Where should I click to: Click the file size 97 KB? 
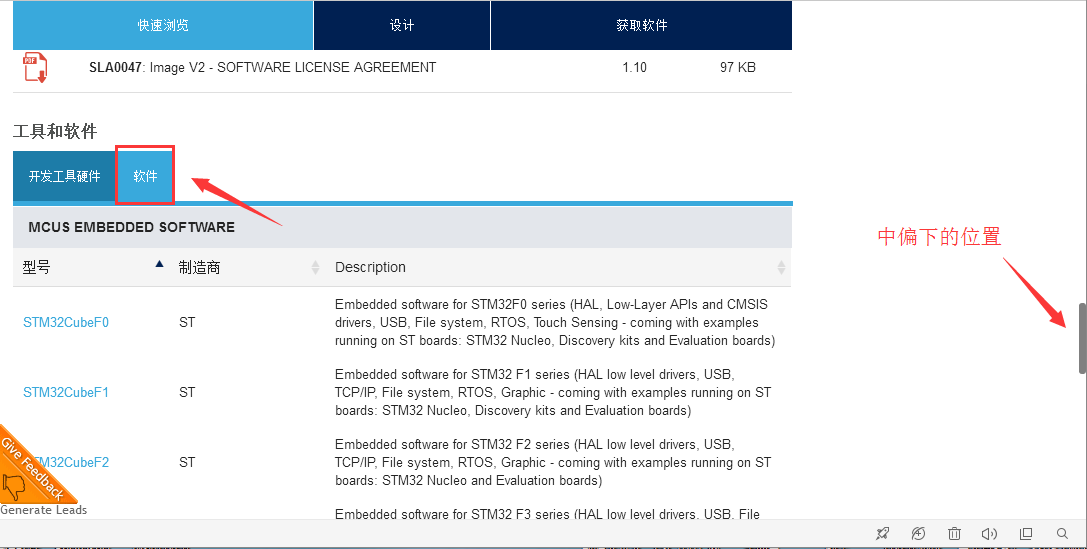(738, 67)
